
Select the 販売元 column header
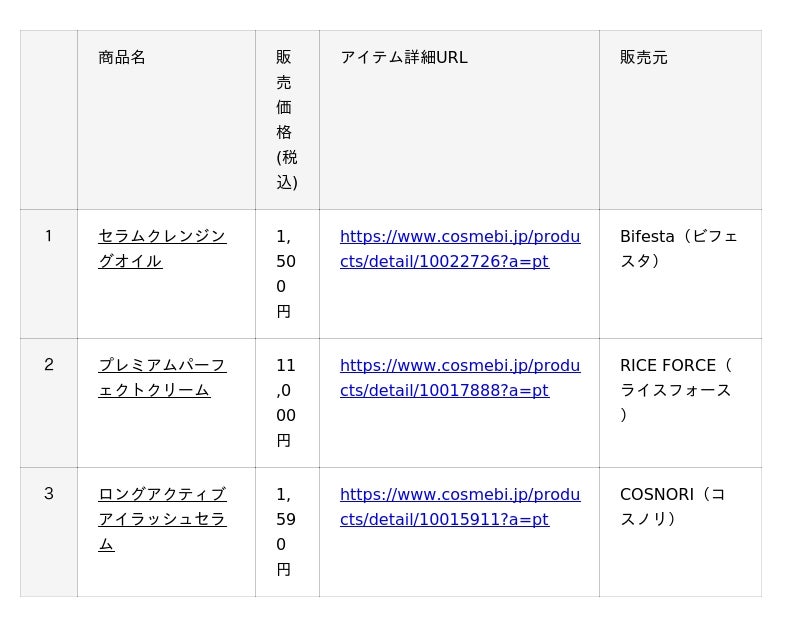coord(644,58)
